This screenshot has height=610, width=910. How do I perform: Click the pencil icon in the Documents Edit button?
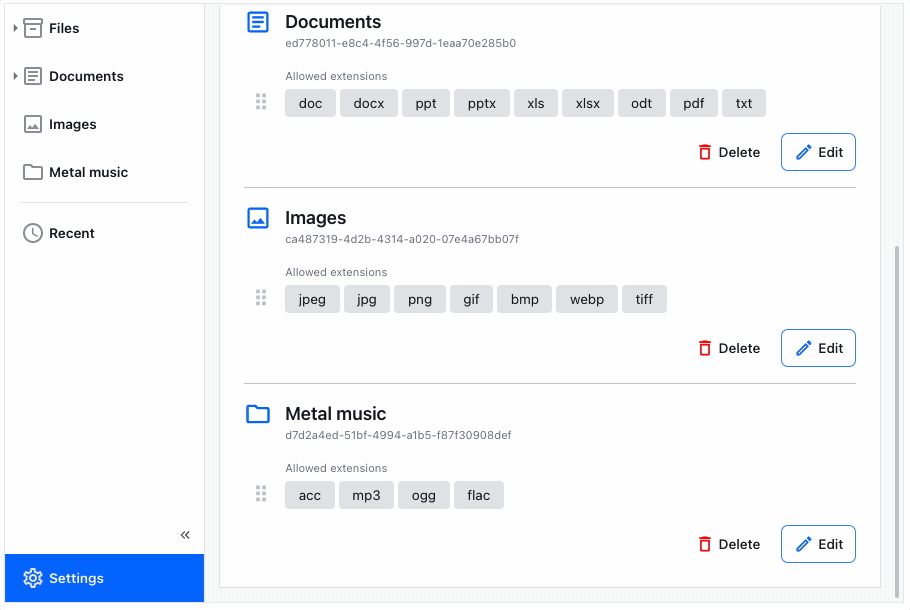805,151
